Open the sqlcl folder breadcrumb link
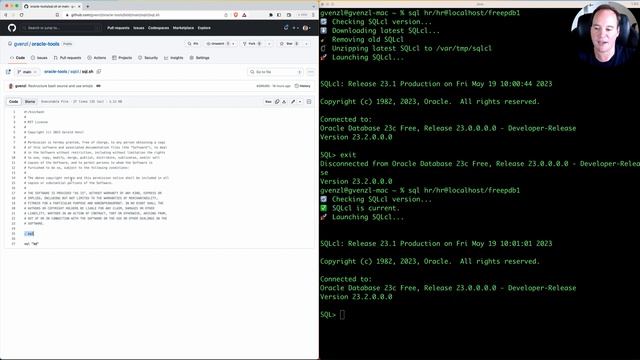The height and width of the screenshot is (360, 640). pos(74,71)
